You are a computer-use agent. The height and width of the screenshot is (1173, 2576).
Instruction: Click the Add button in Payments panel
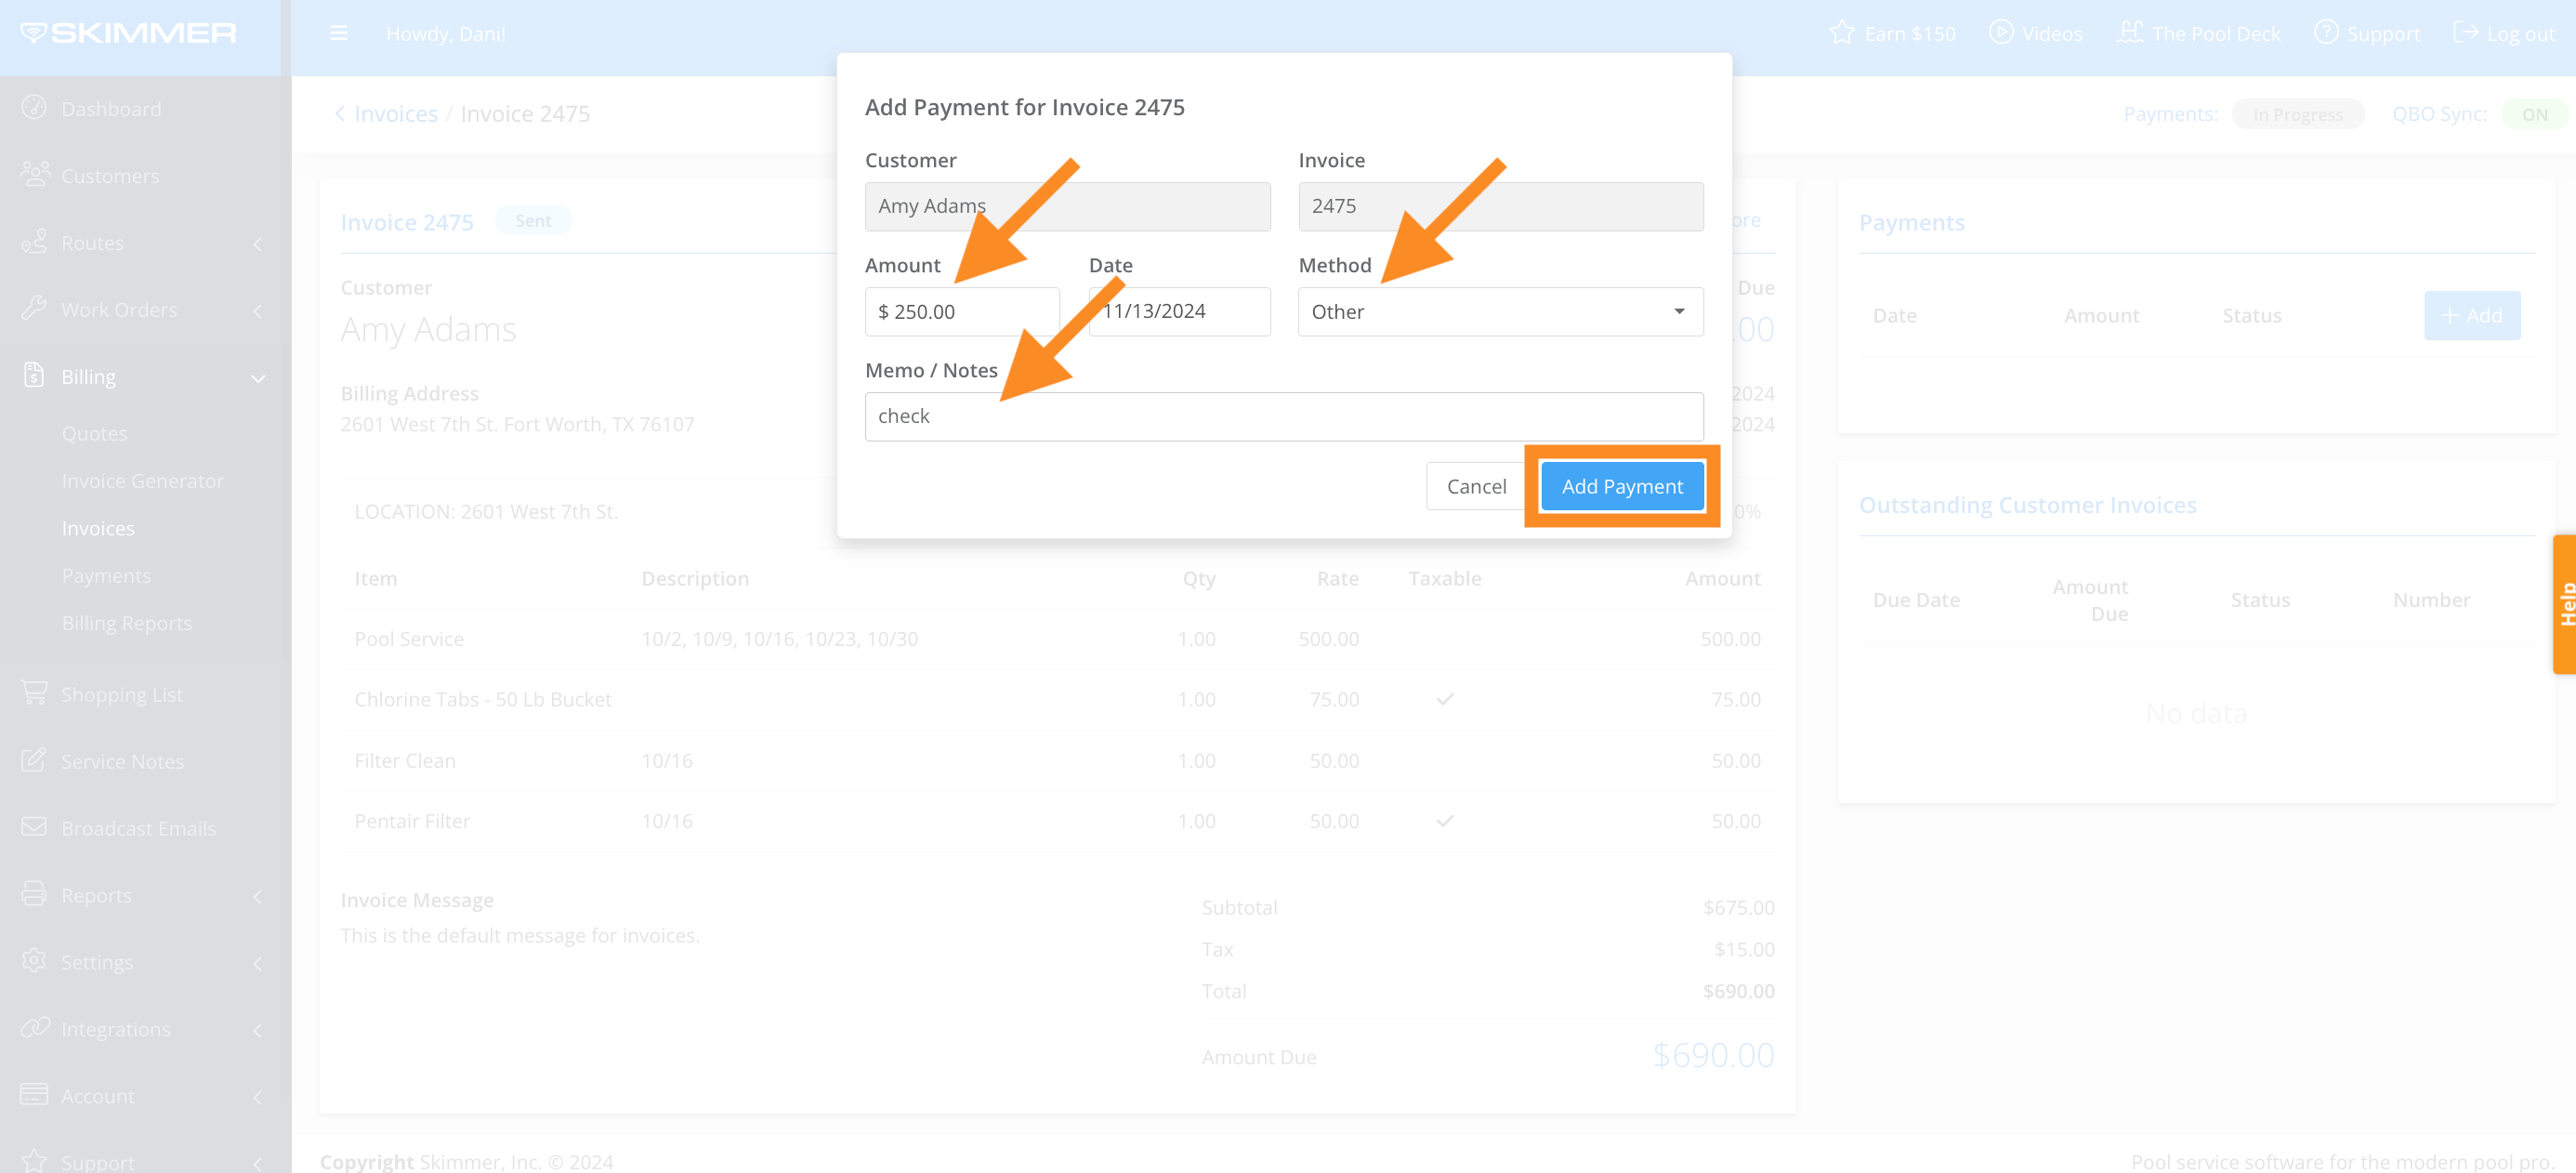[2471, 315]
